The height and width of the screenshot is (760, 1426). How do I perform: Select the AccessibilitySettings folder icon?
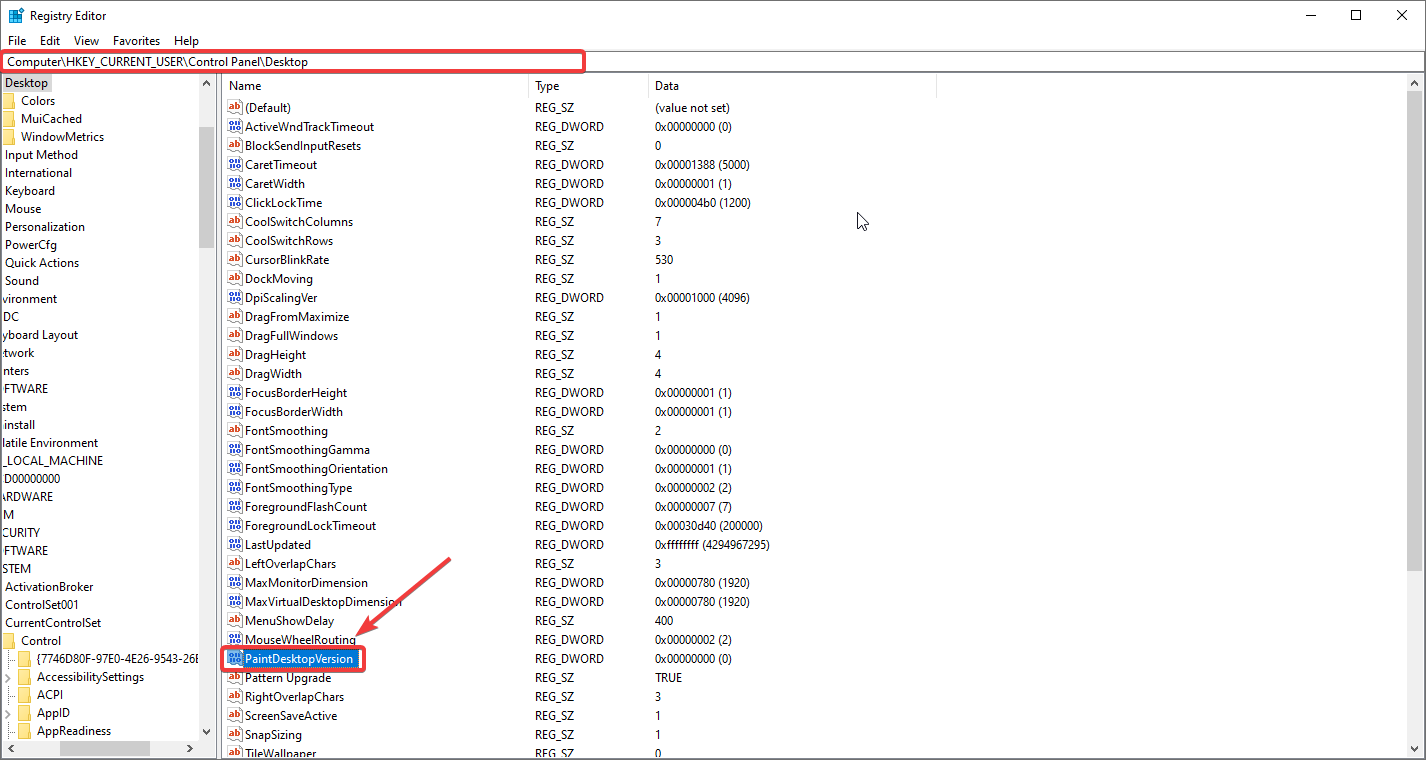point(25,677)
